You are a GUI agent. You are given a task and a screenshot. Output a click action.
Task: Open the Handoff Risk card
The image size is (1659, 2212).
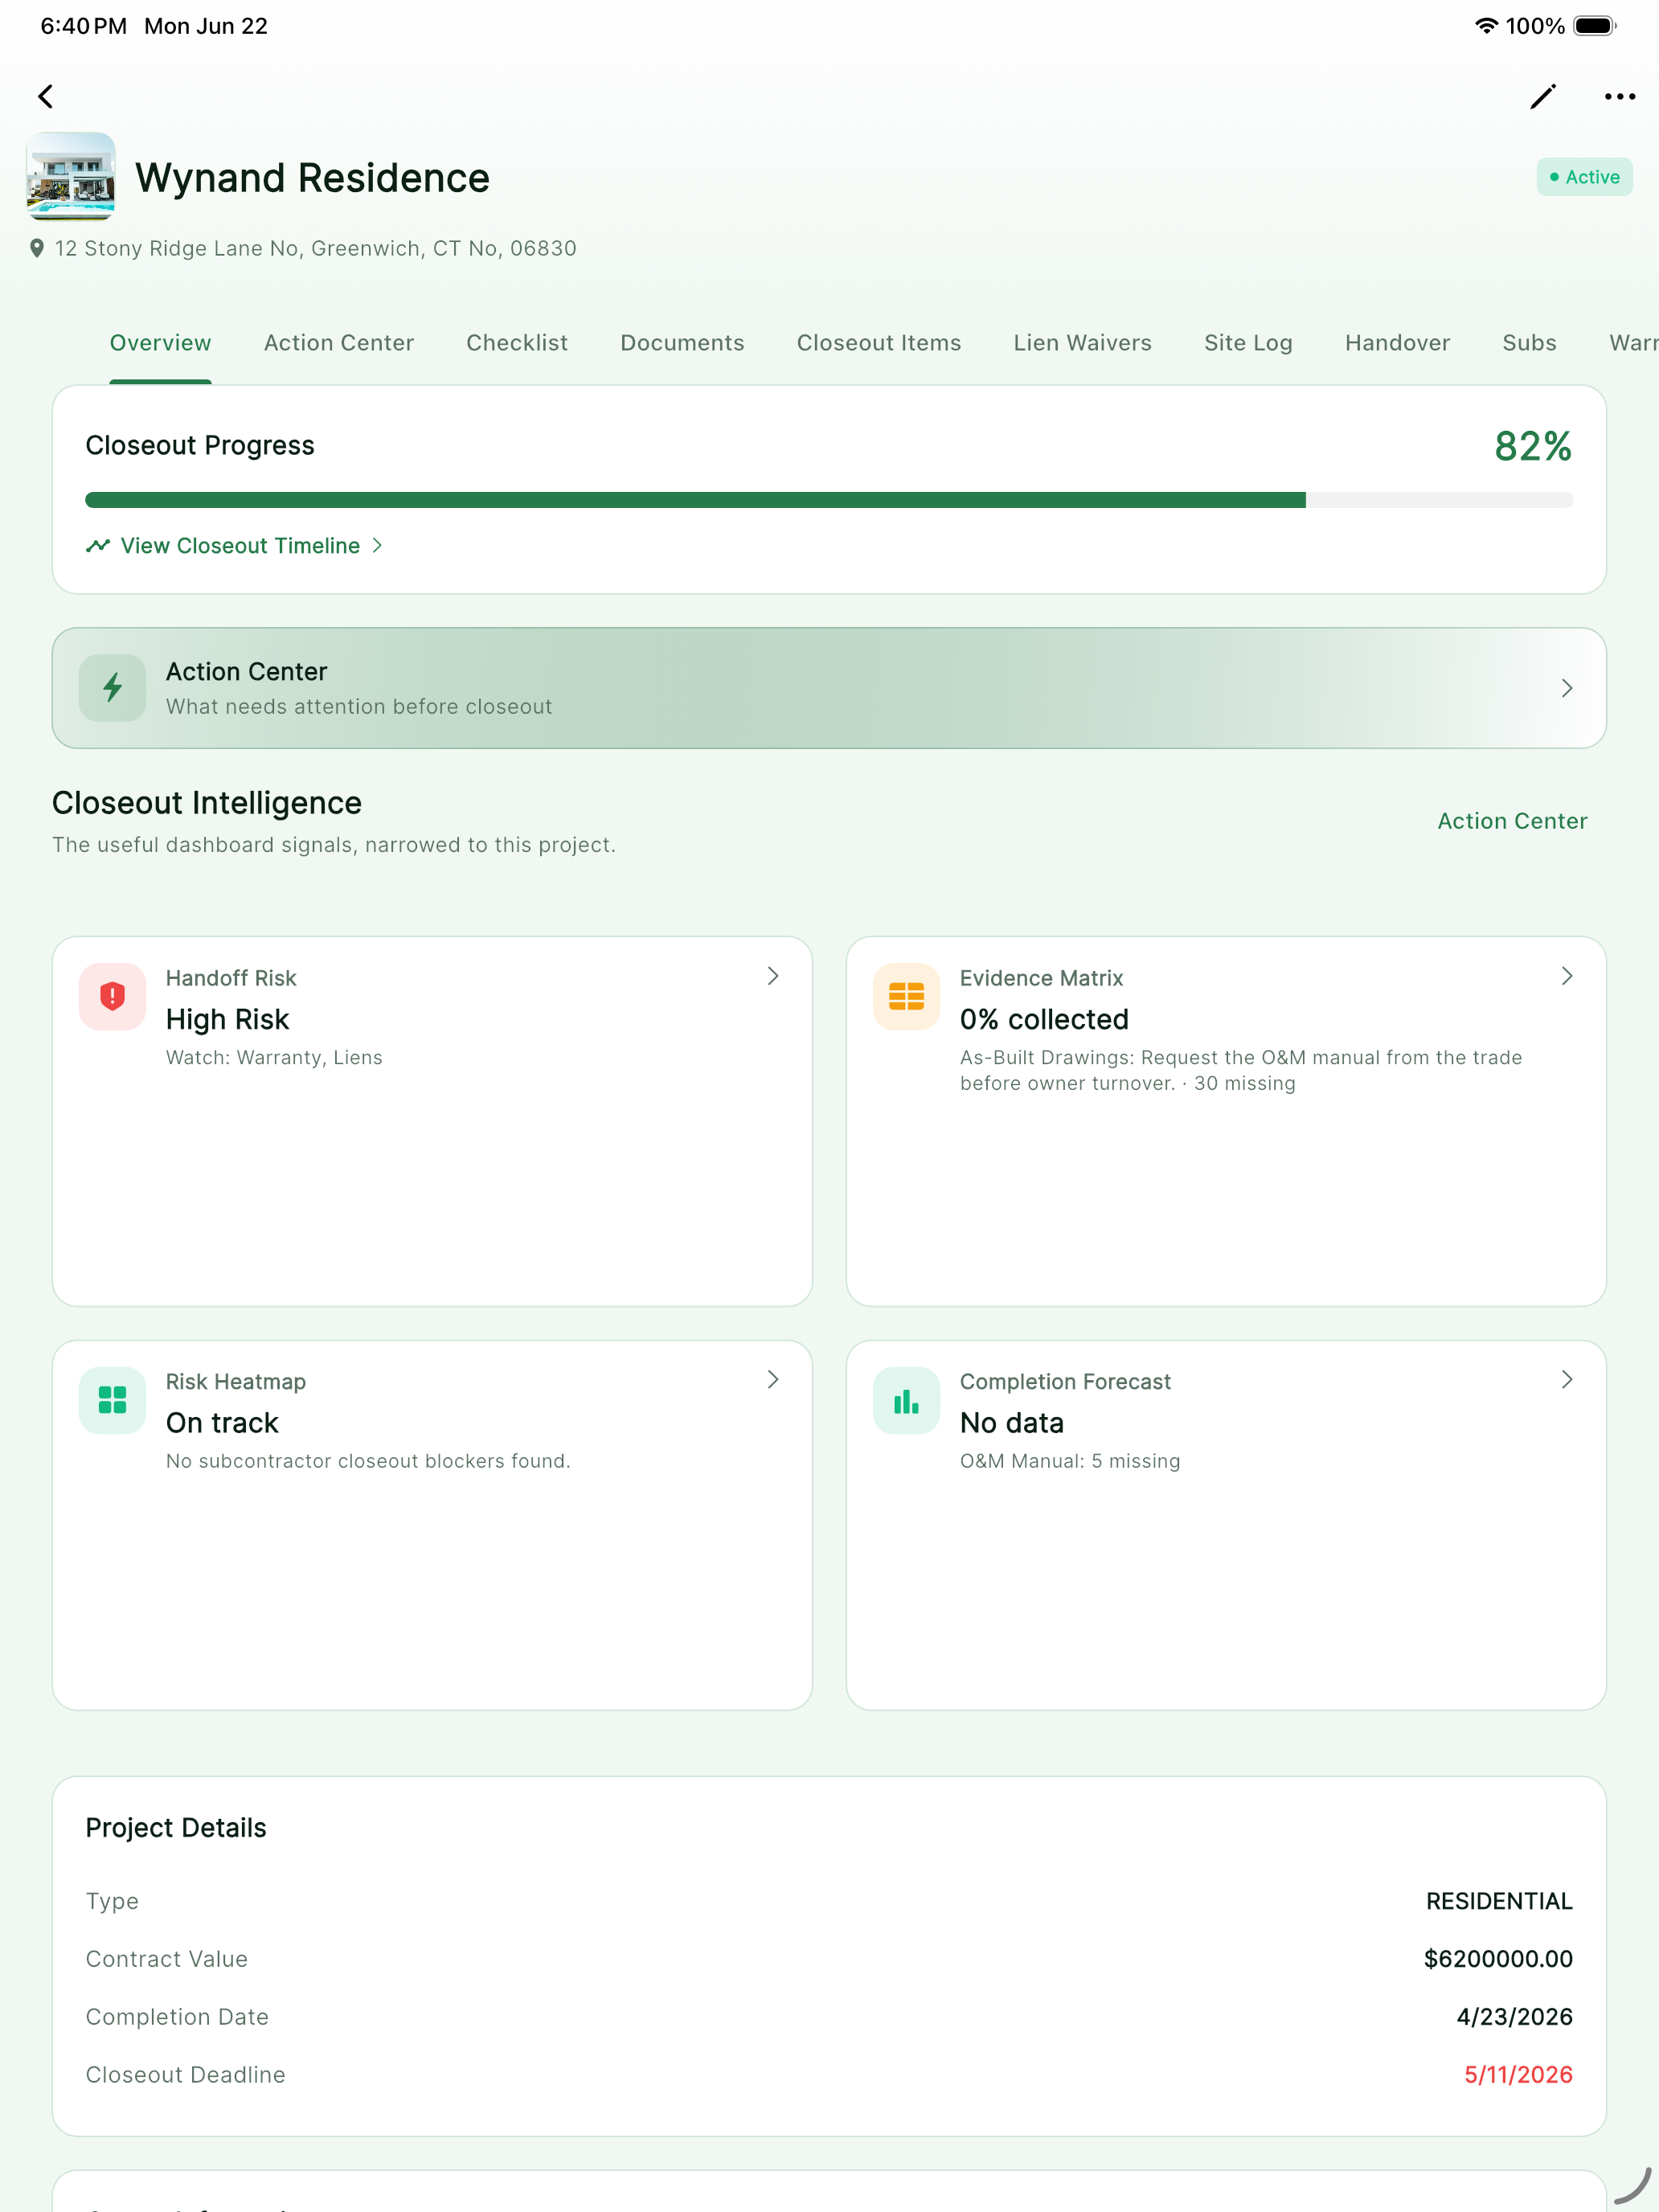tap(432, 1121)
